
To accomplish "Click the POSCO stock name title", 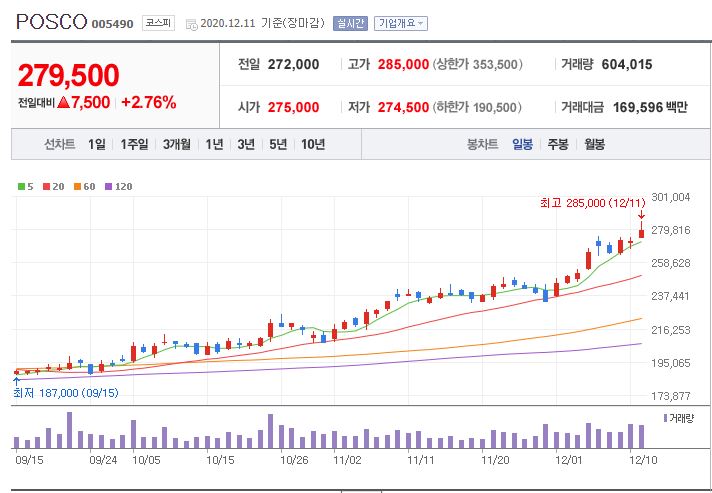I will (51, 22).
